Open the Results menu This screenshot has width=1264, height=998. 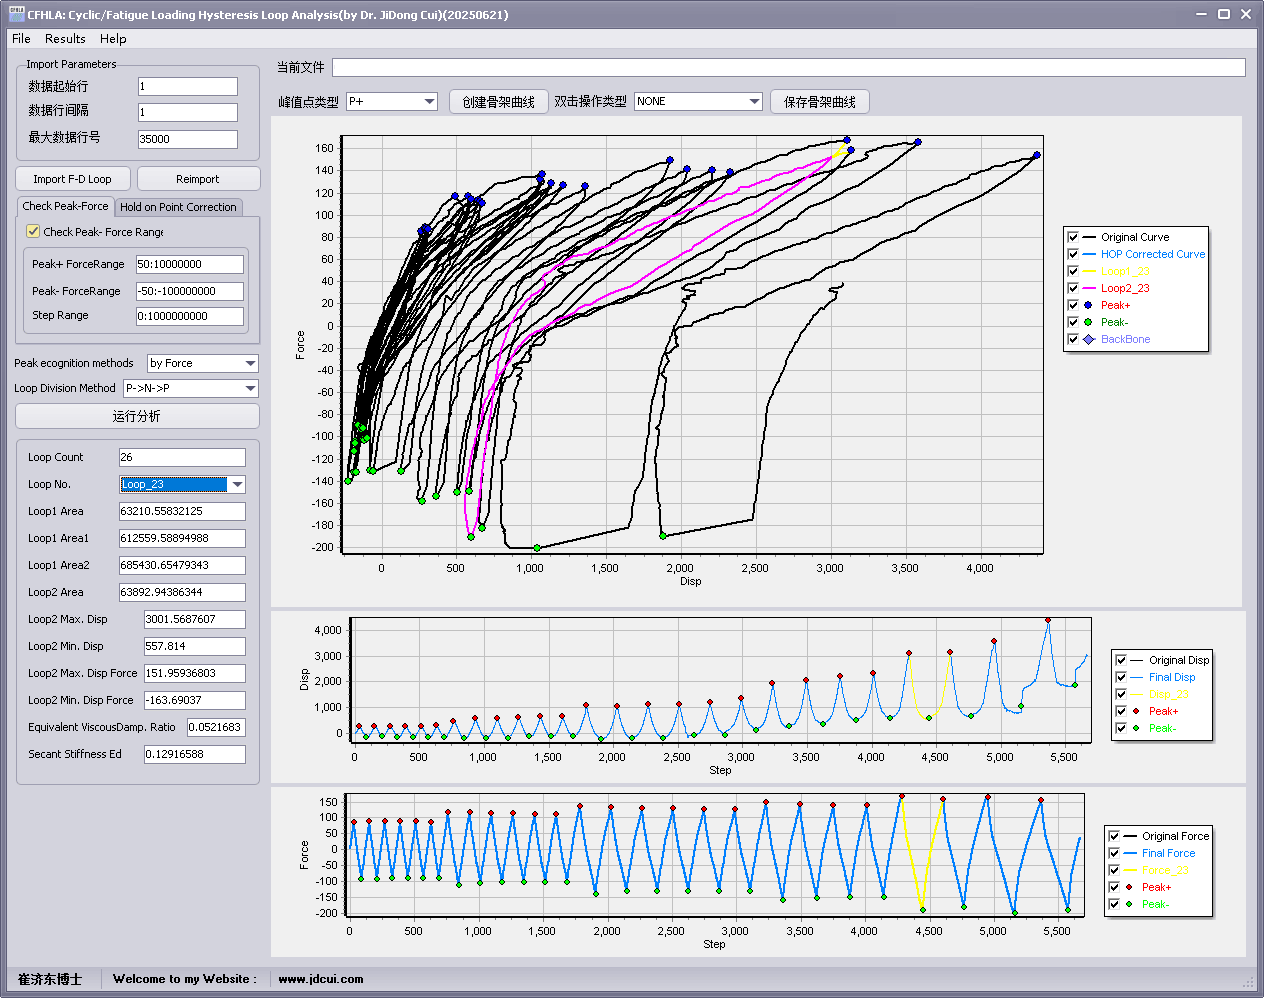coord(65,38)
